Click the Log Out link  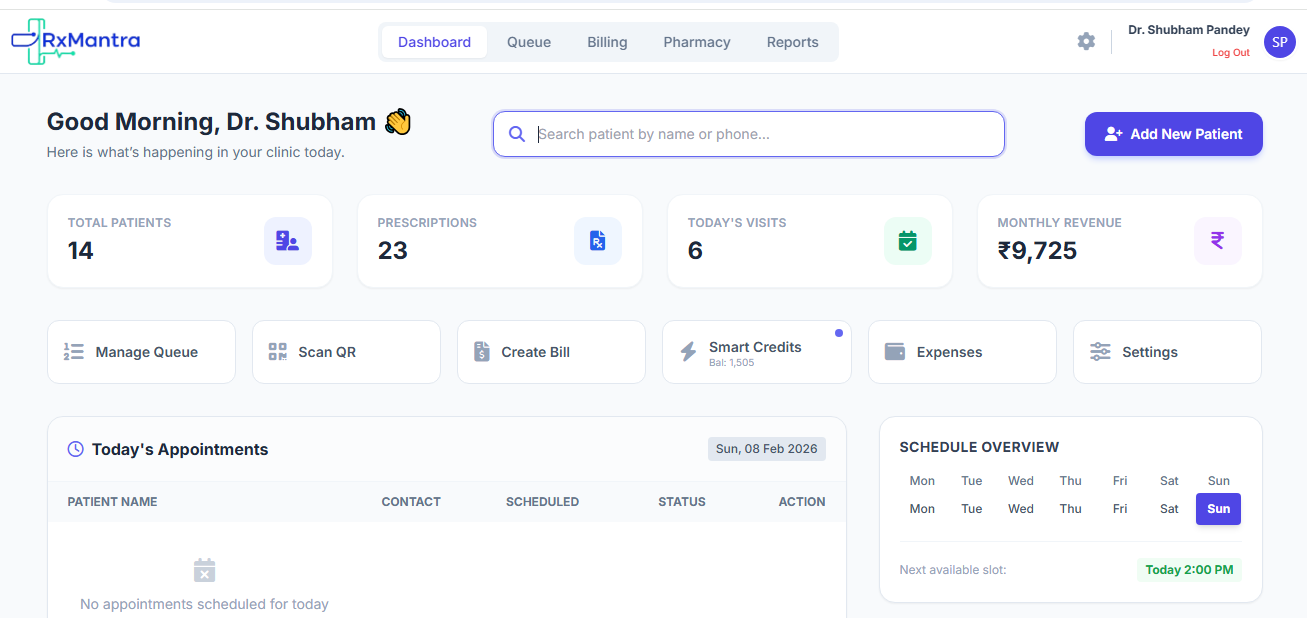[x=1230, y=52]
